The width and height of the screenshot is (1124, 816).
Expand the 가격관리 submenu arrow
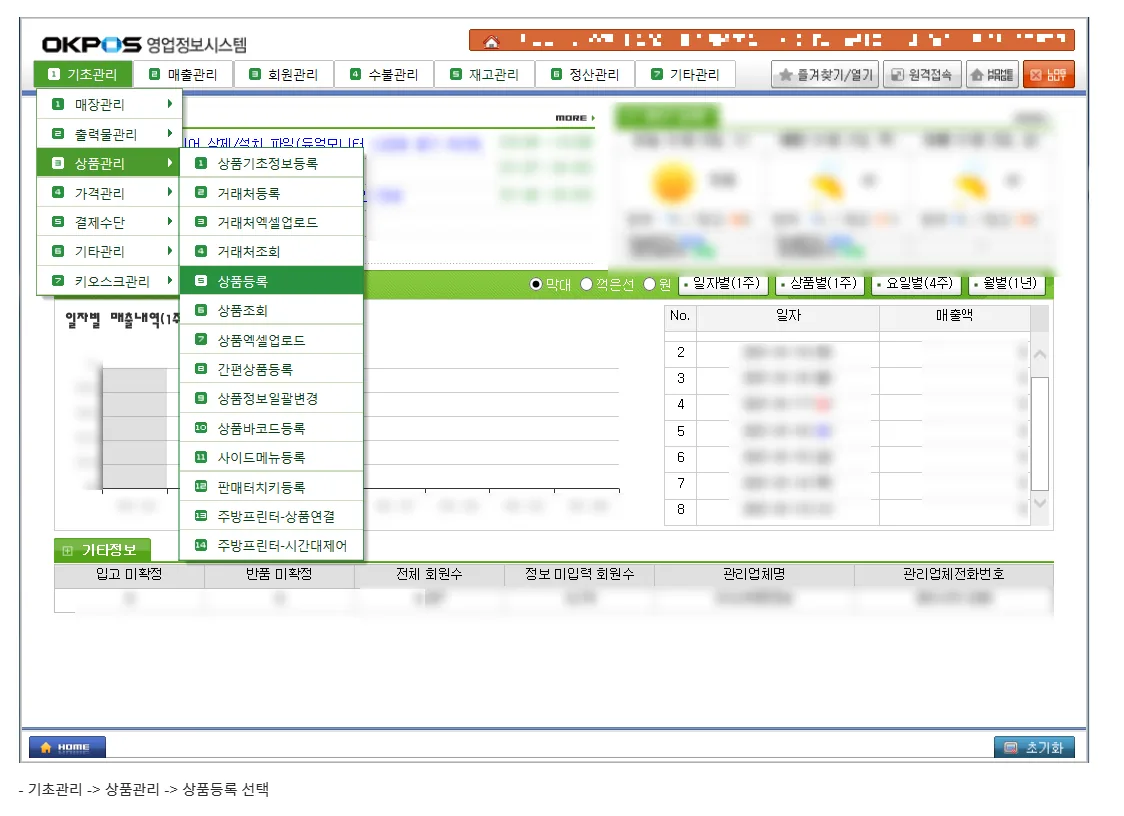(x=169, y=192)
